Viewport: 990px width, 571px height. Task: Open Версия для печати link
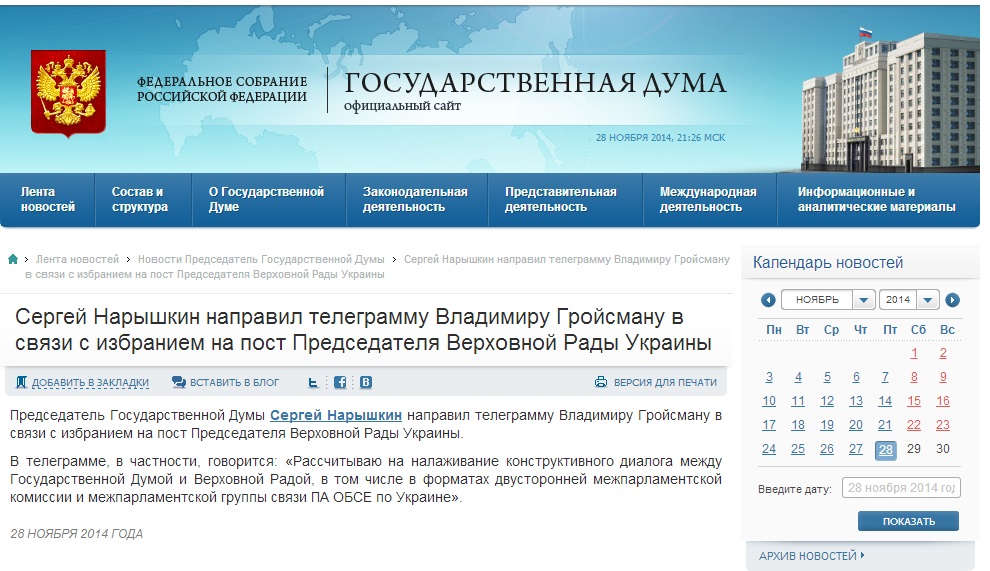click(665, 382)
